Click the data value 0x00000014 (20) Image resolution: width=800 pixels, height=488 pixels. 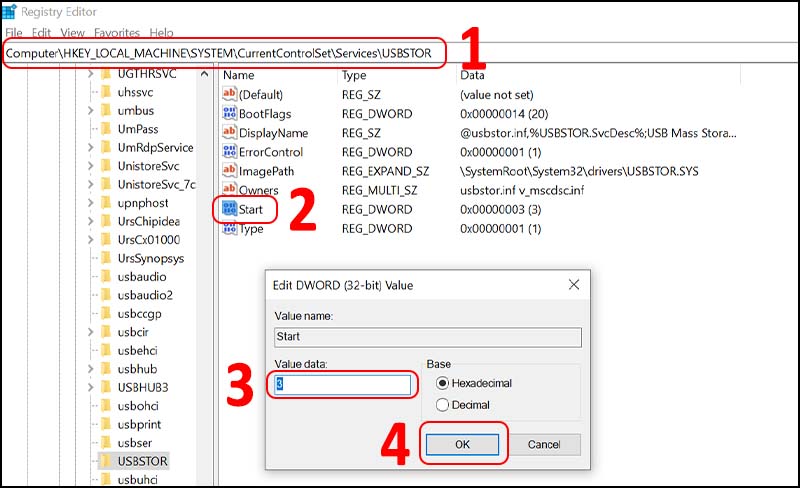pos(504,114)
